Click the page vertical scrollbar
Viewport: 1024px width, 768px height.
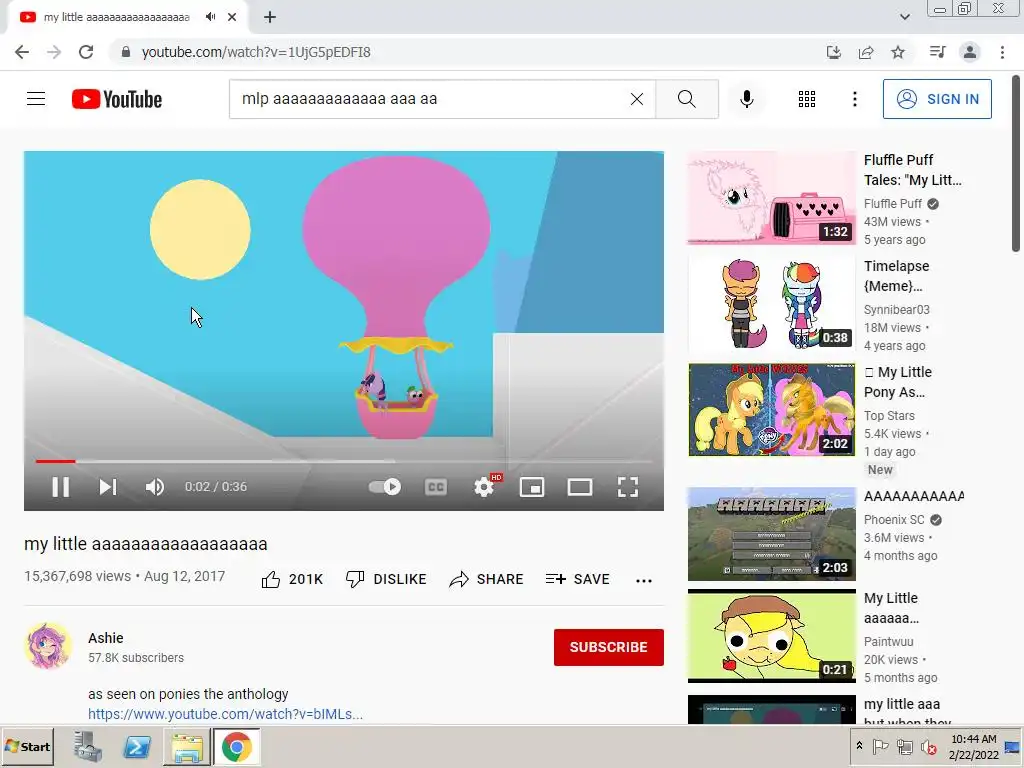1015,163
